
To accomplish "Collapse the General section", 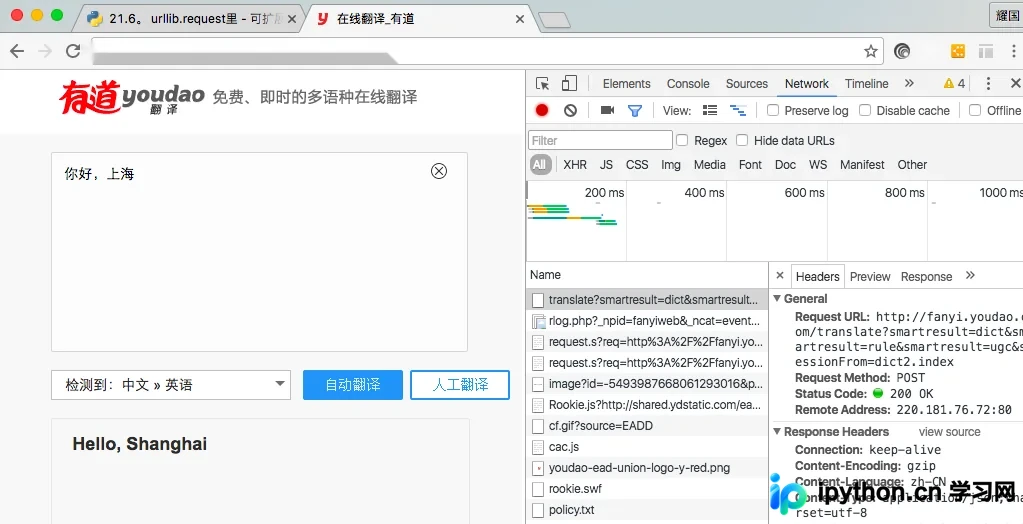I will (x=777, y=298).
